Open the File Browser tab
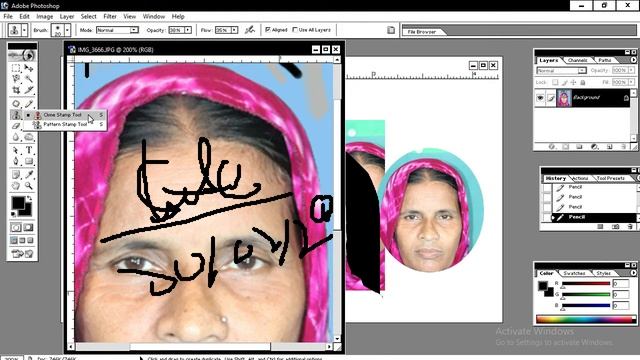640x360 pixels. pos(422,31)
